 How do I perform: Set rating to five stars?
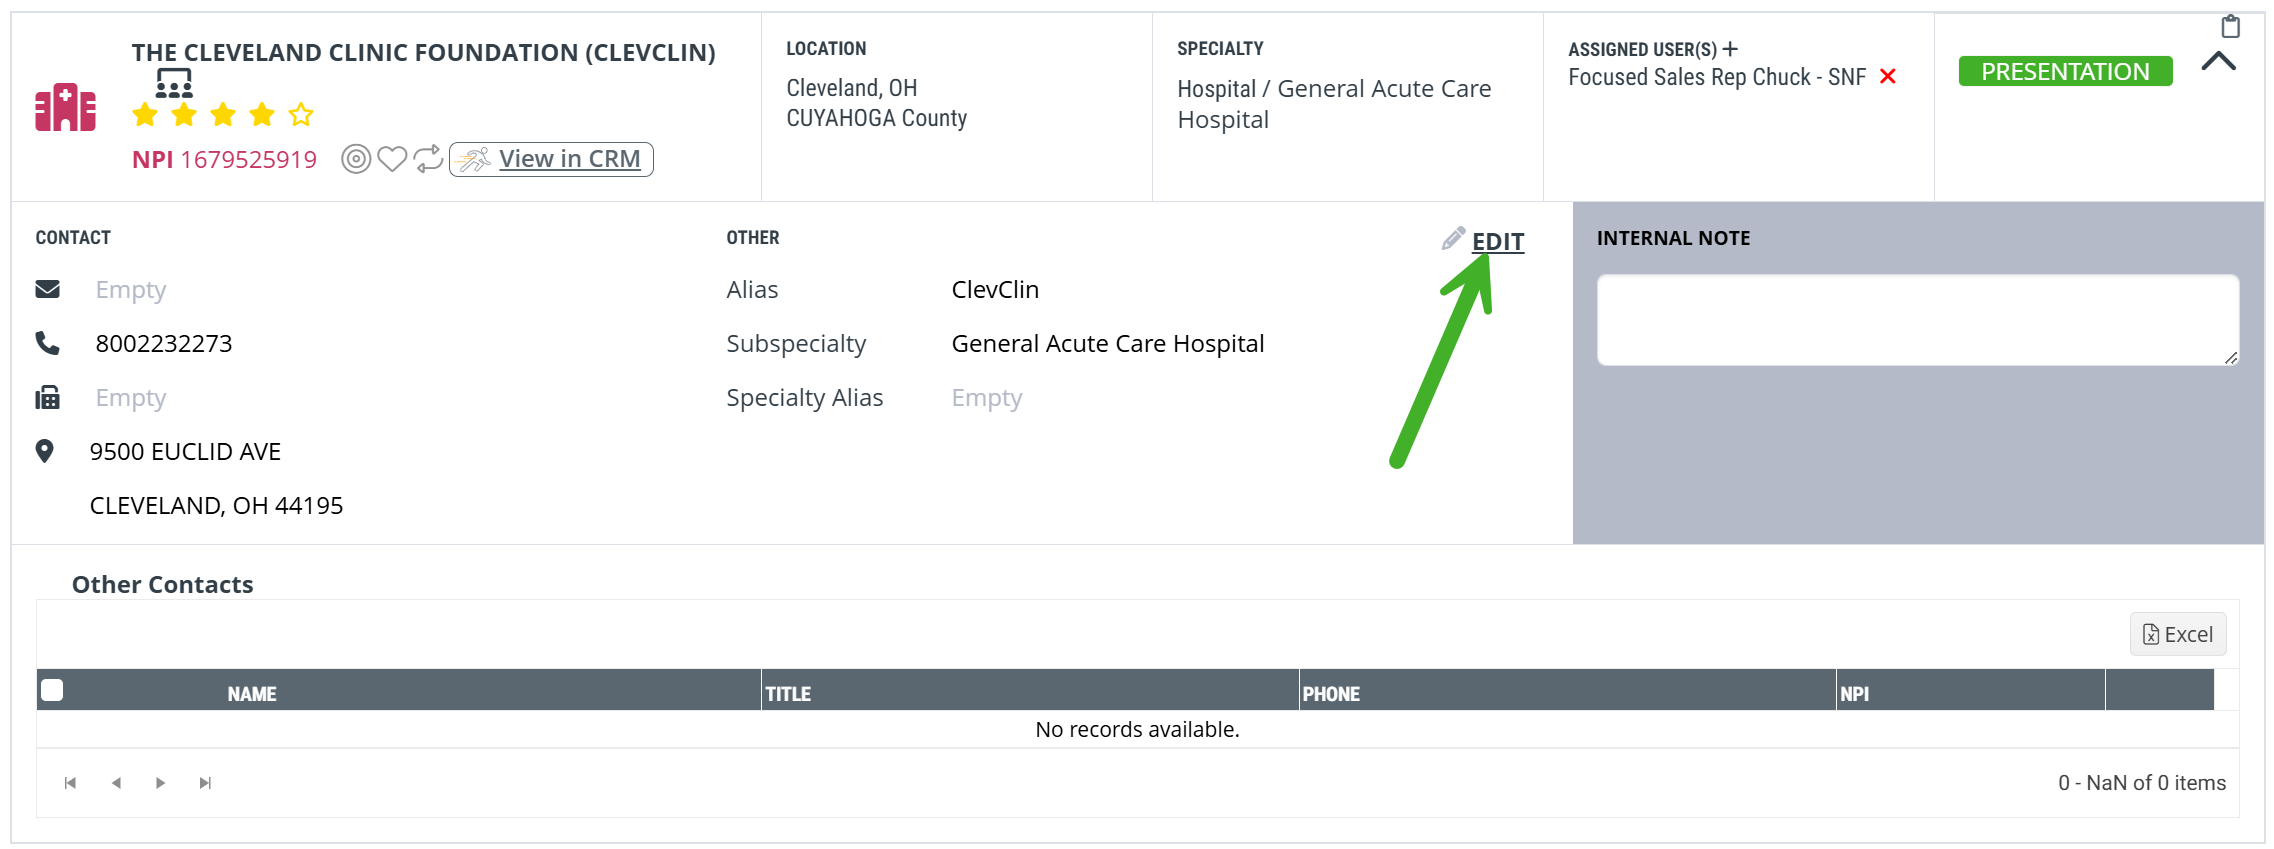[301, 115]
